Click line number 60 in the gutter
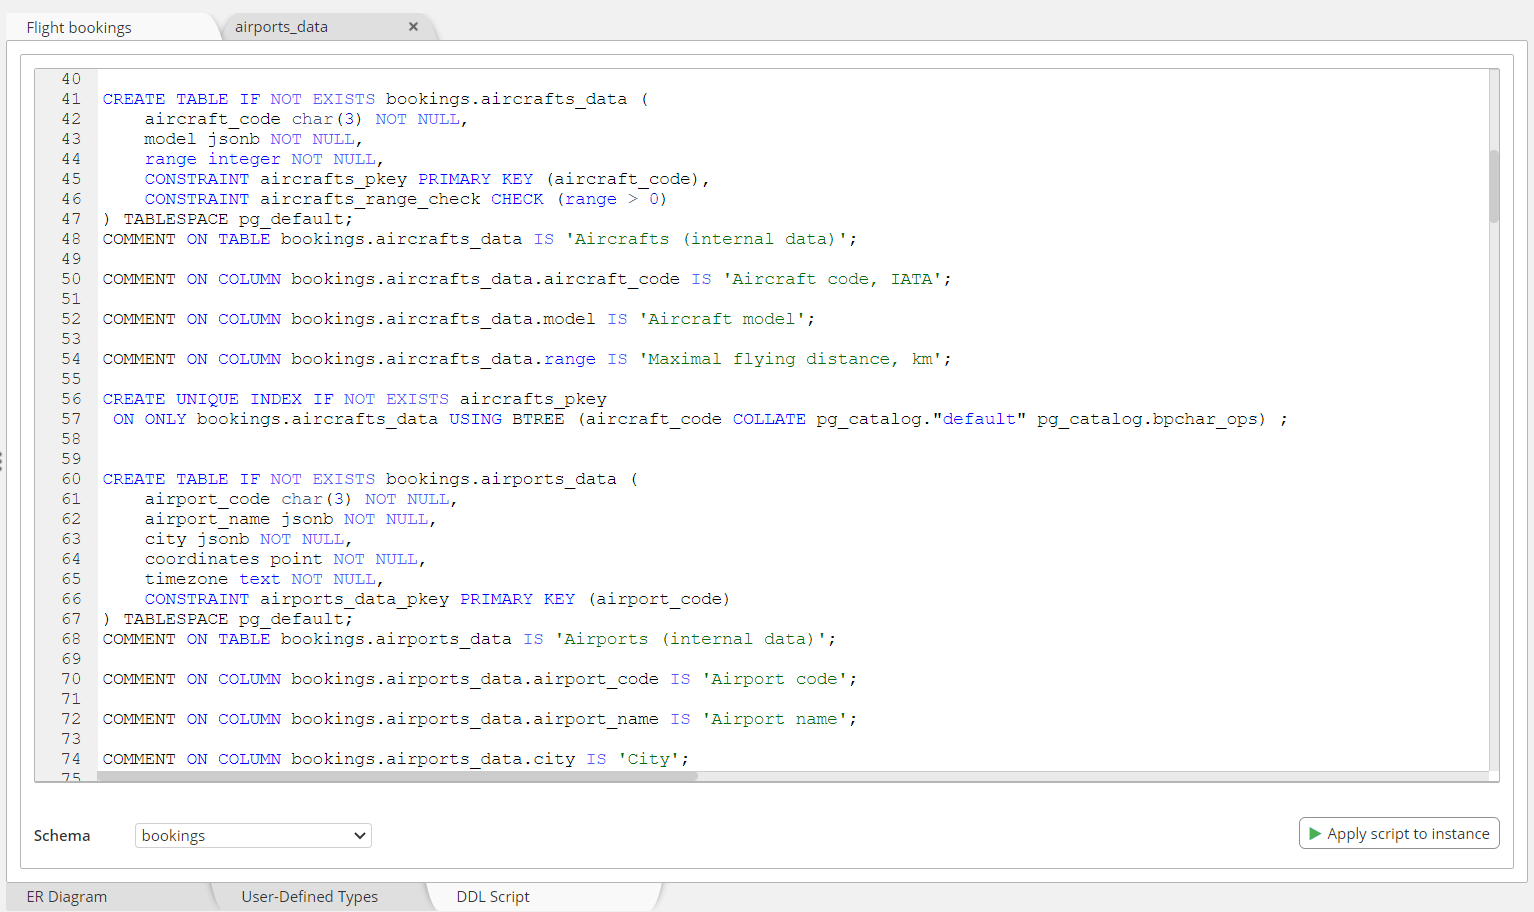Image resolution: width=1534 pixels, height=912 pixels. click(70, 478)
